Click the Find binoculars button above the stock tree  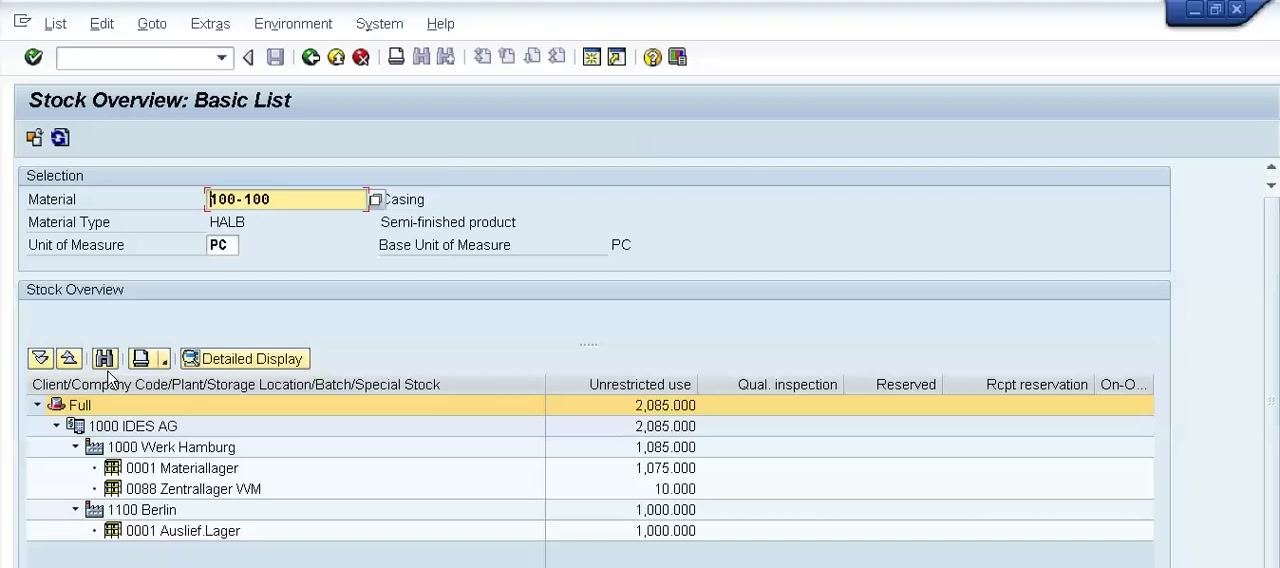point(105,358)
